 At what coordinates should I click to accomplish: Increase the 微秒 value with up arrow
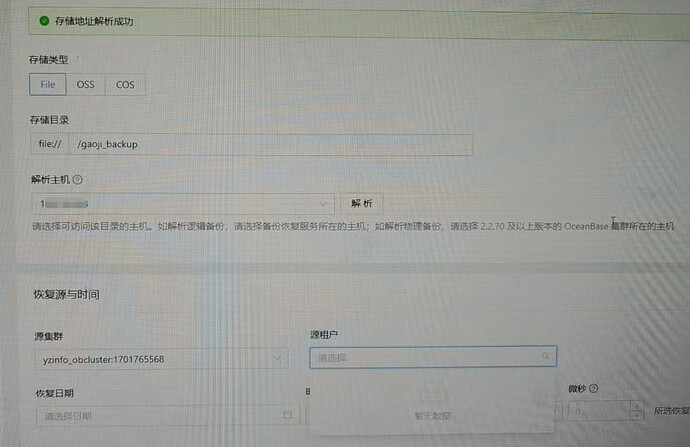coord(637,406)
